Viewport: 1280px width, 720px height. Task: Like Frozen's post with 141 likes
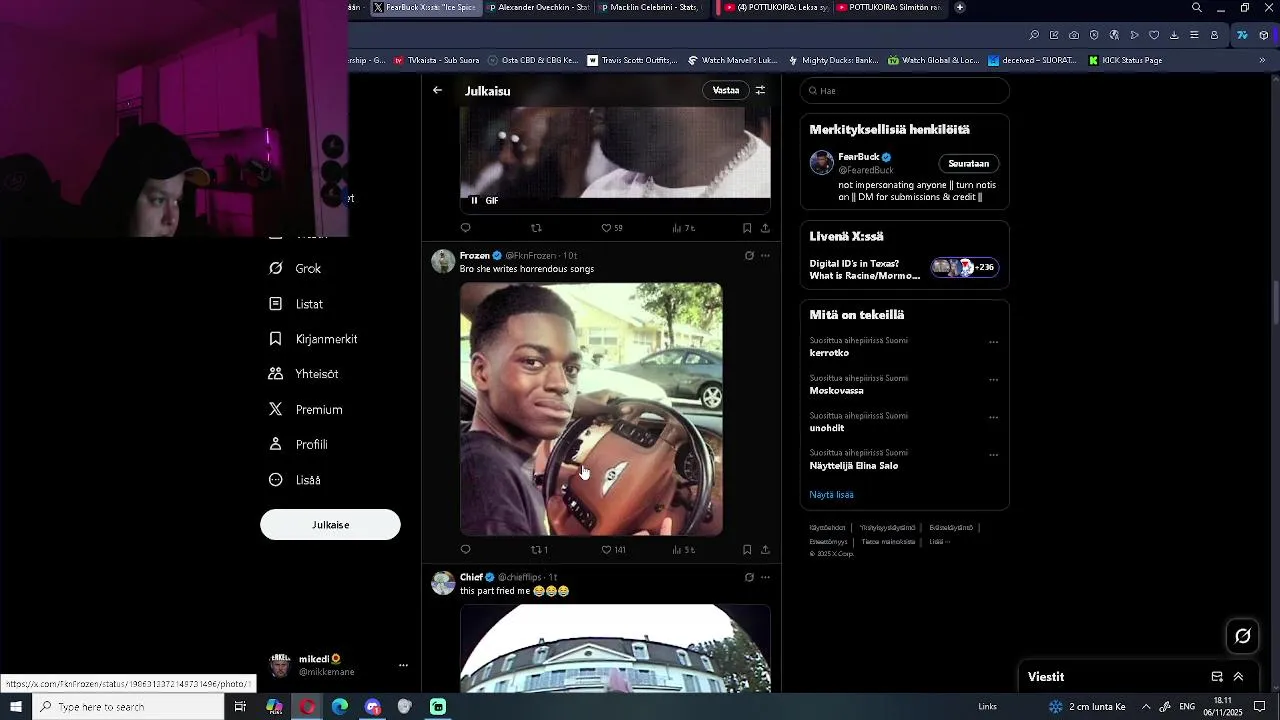tap(613, 550)
